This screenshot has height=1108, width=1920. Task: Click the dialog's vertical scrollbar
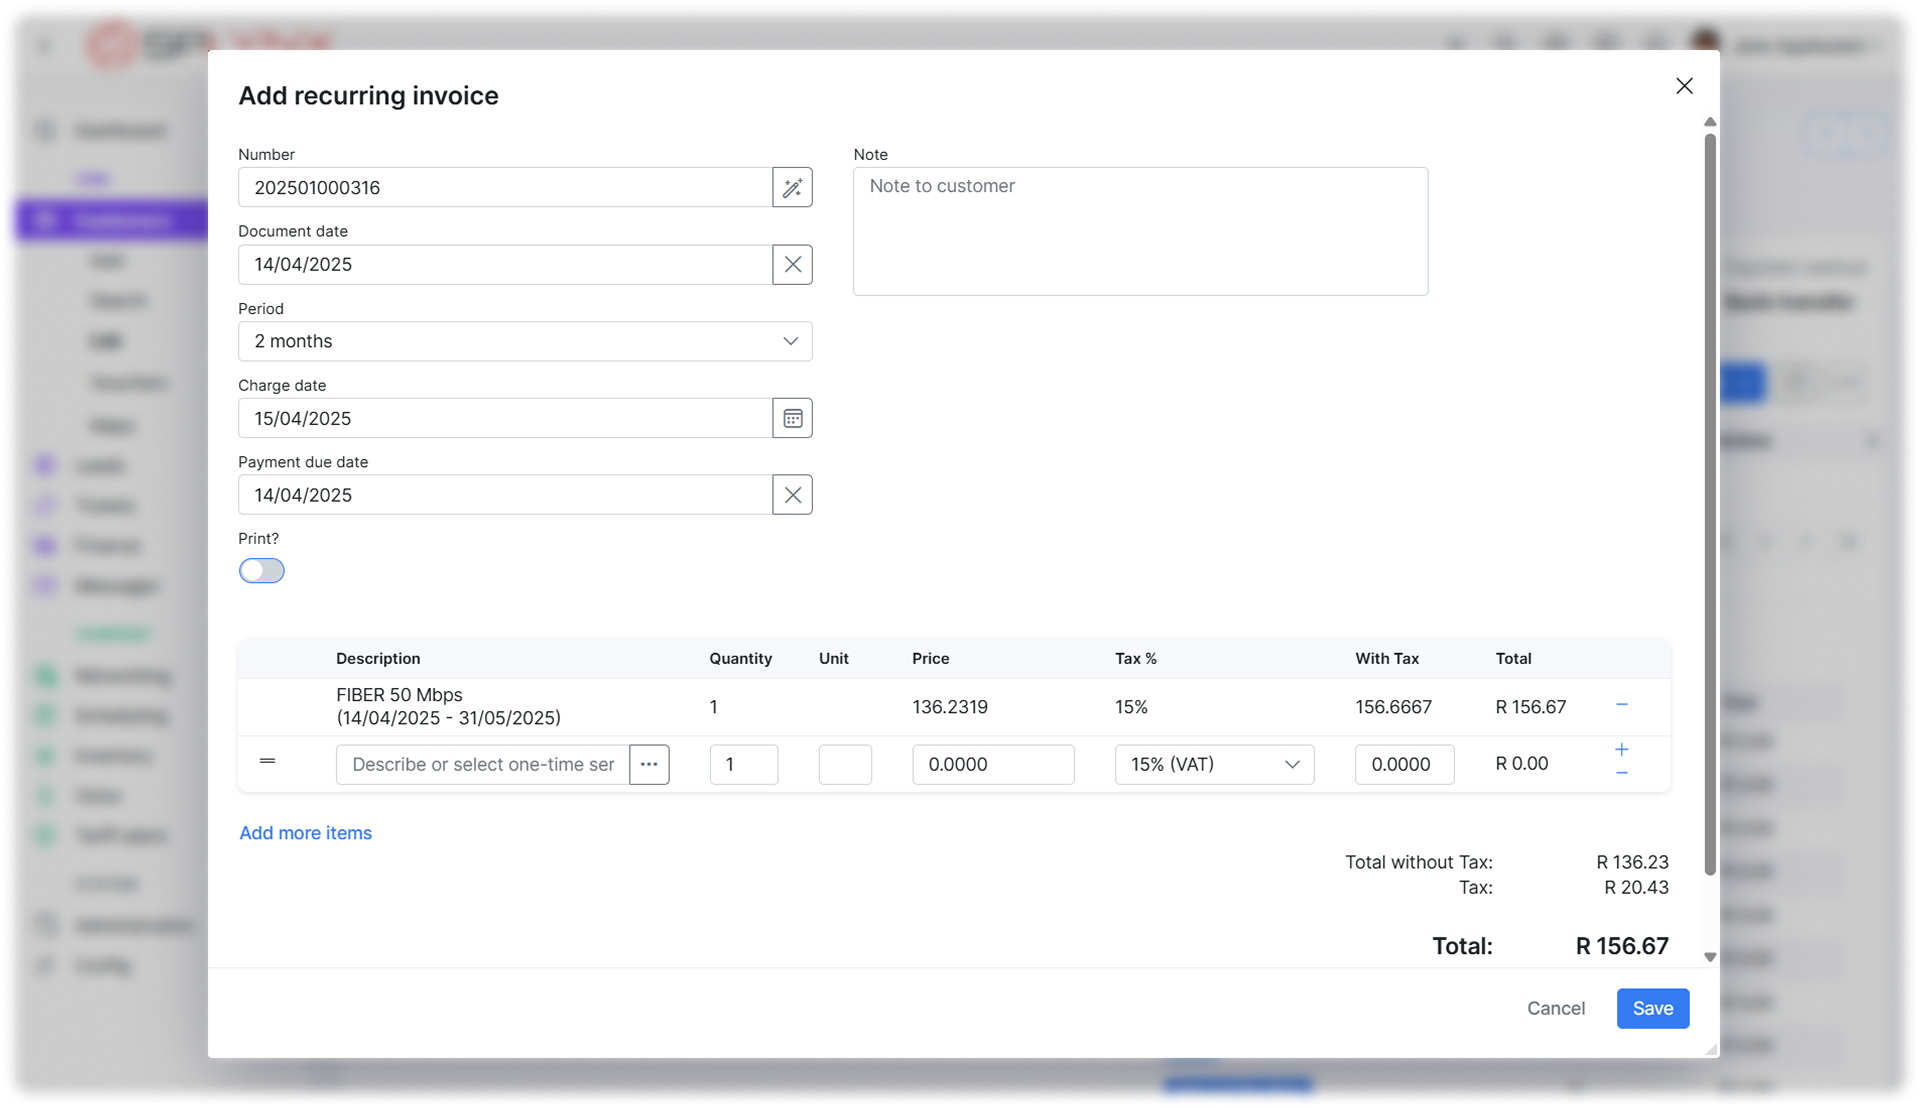[x=1710, y=500]
